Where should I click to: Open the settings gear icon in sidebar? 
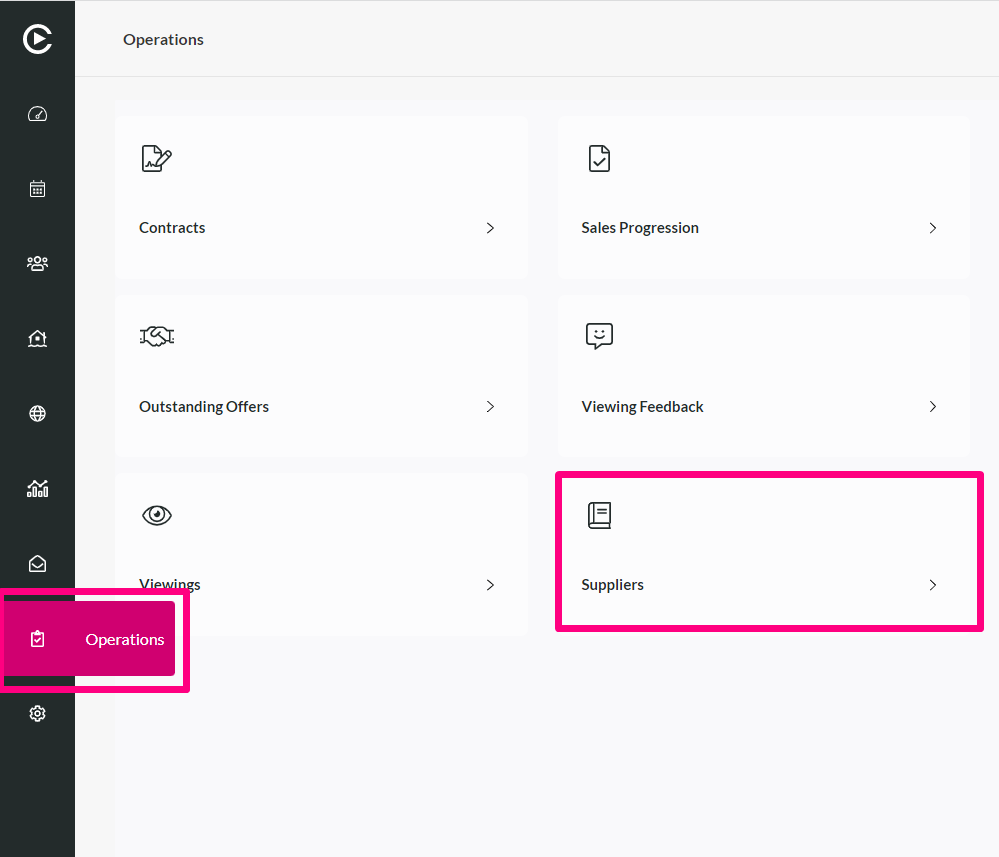pyautogui.click(x=38, y=714)
